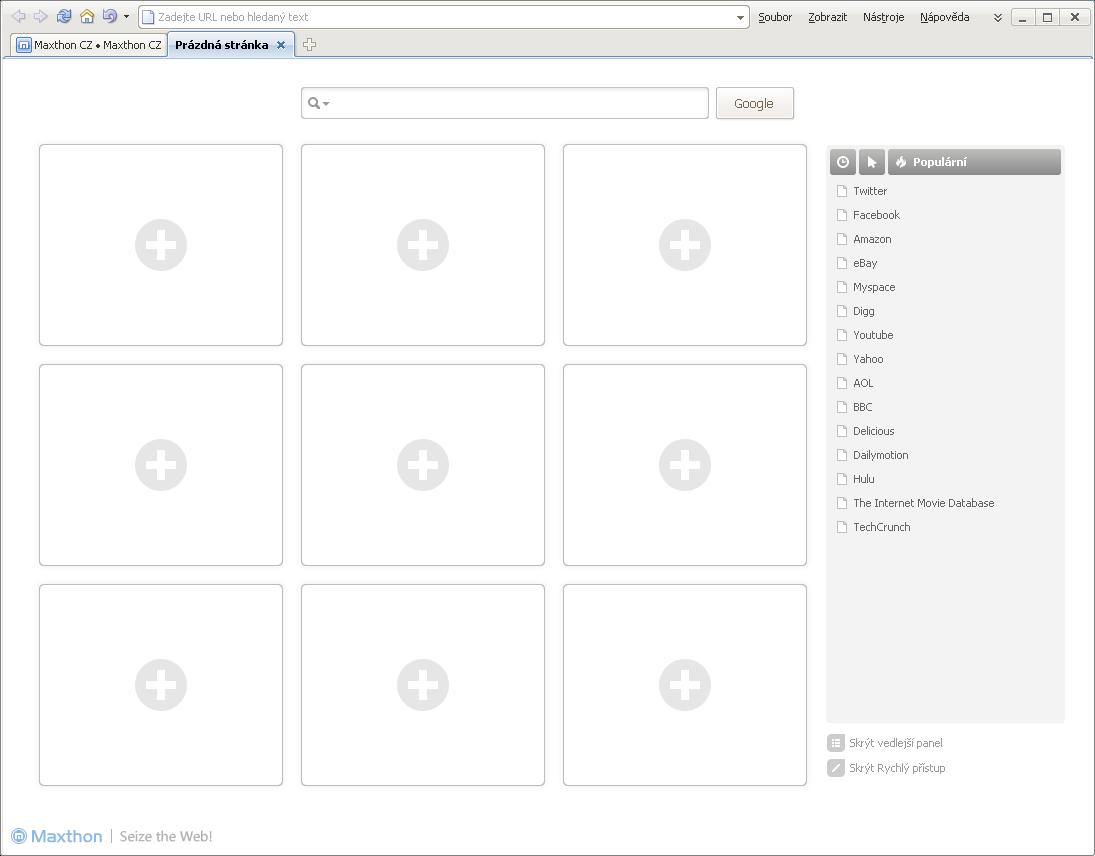This screenshot has height=856, width=1095.
Task: Open a new tab with the plus icon
Action: pyautogui.click(x=310, y=44)
